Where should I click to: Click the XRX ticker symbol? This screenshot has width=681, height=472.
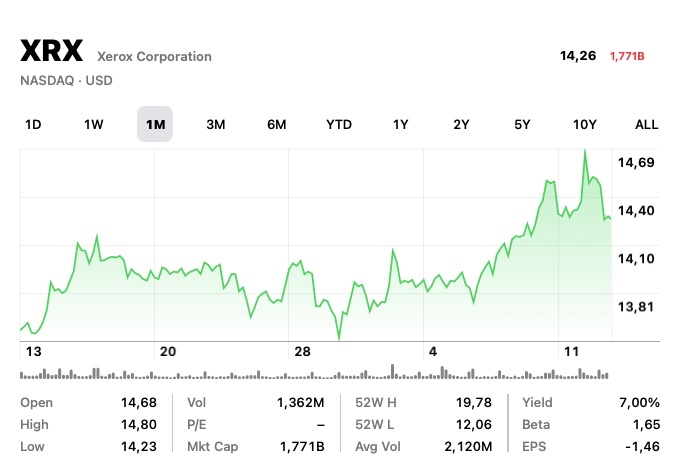(52, 51)
